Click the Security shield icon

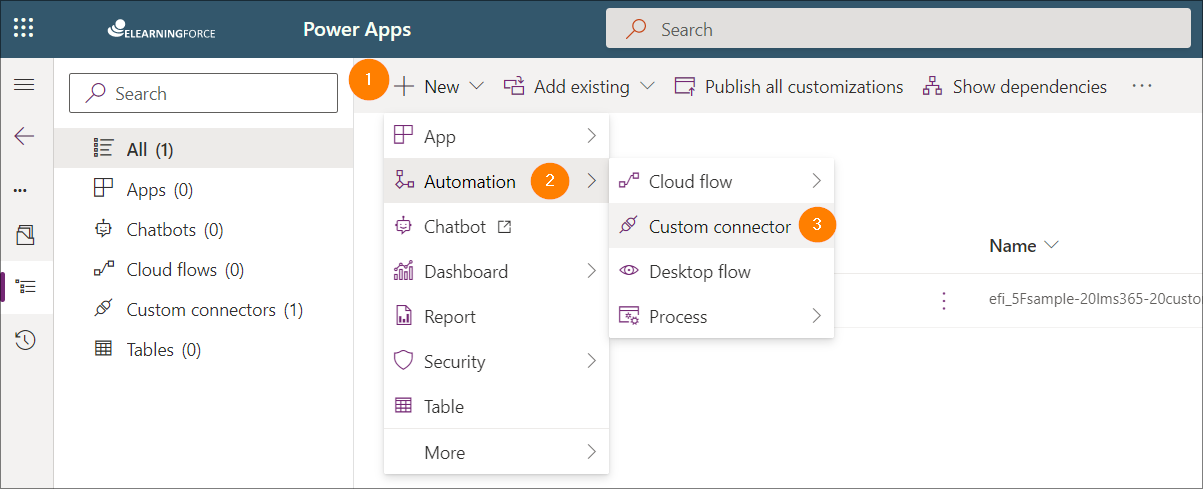click(404, 361)
